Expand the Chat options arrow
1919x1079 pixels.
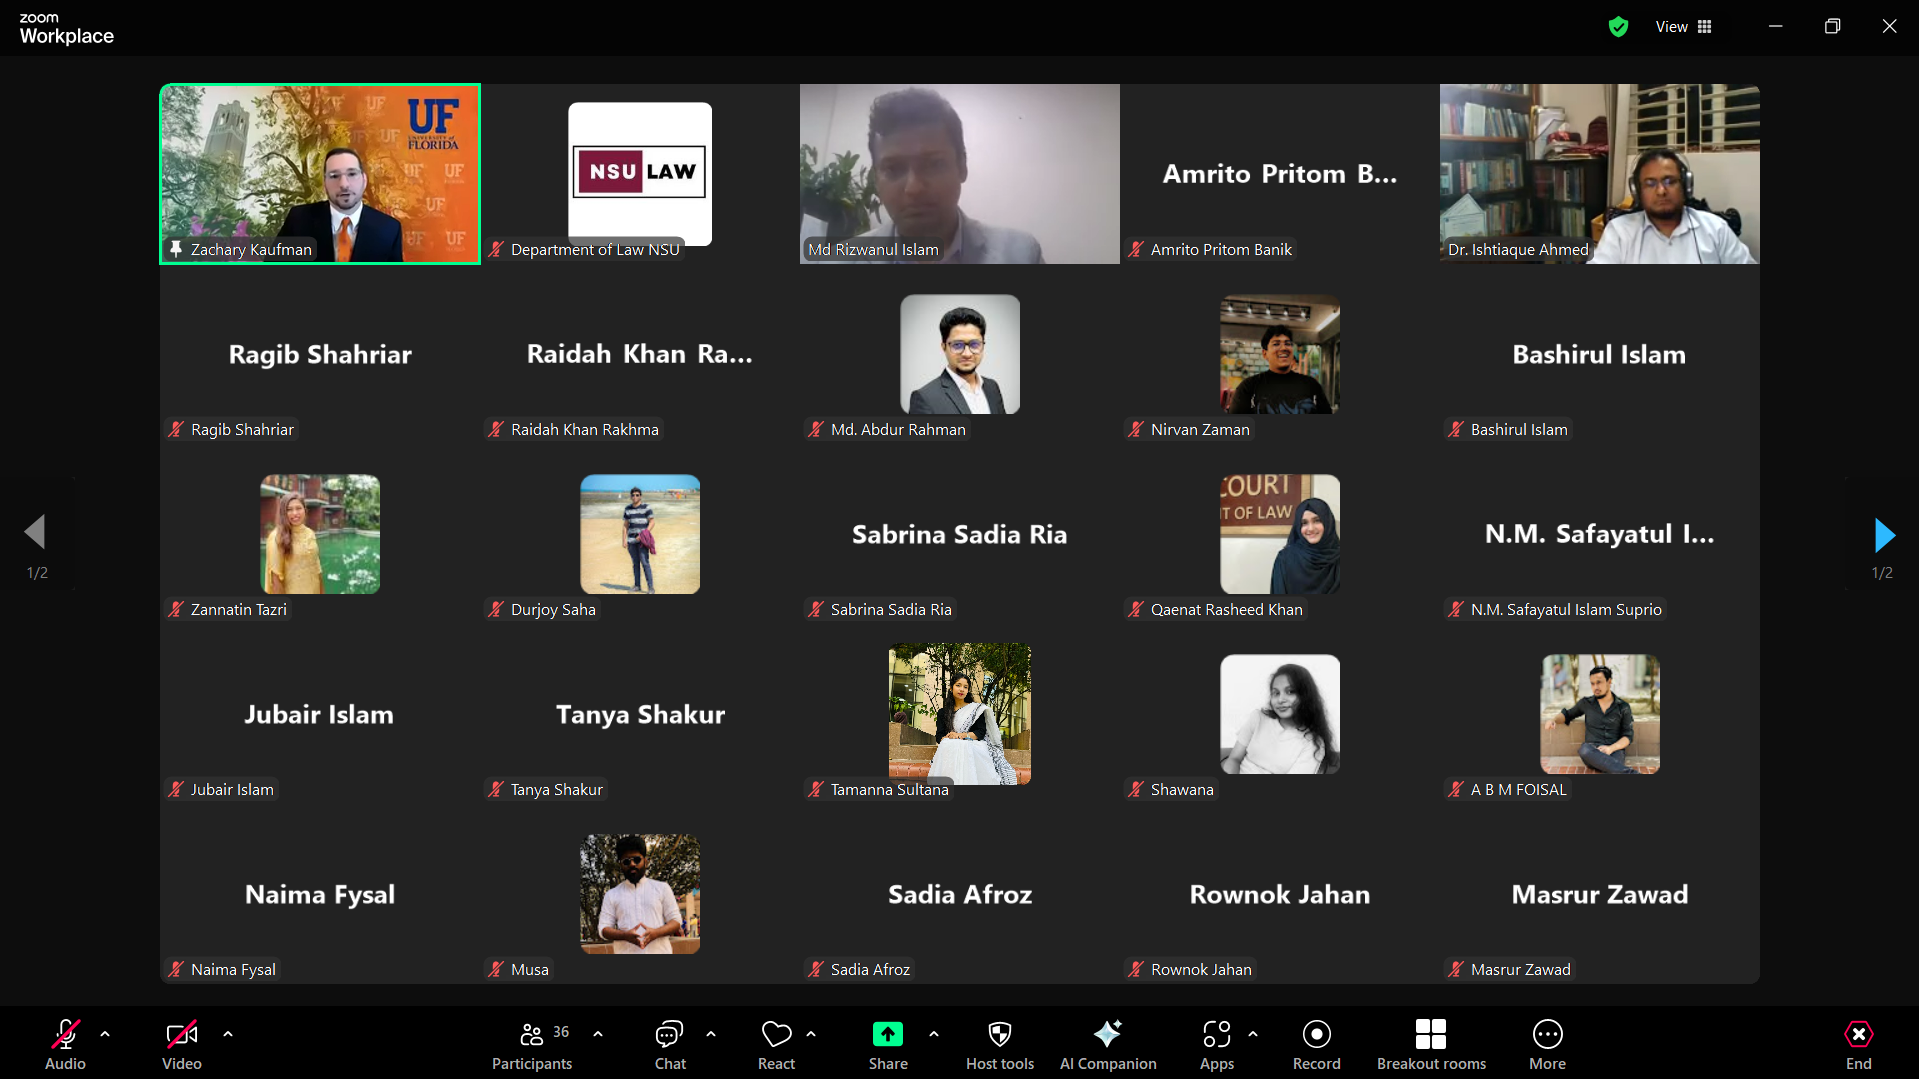[711, 1034]
